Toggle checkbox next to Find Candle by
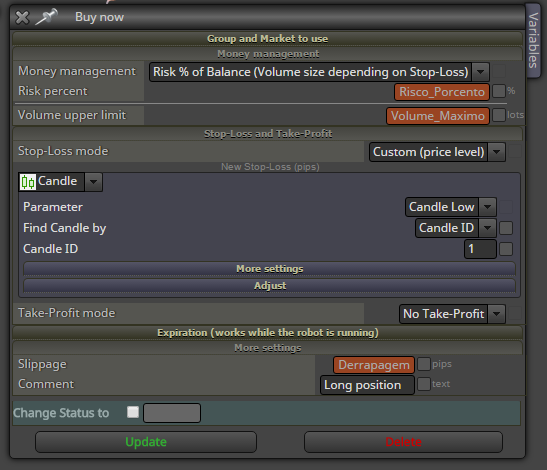The image size is (547, 470). tap(506, 228)
